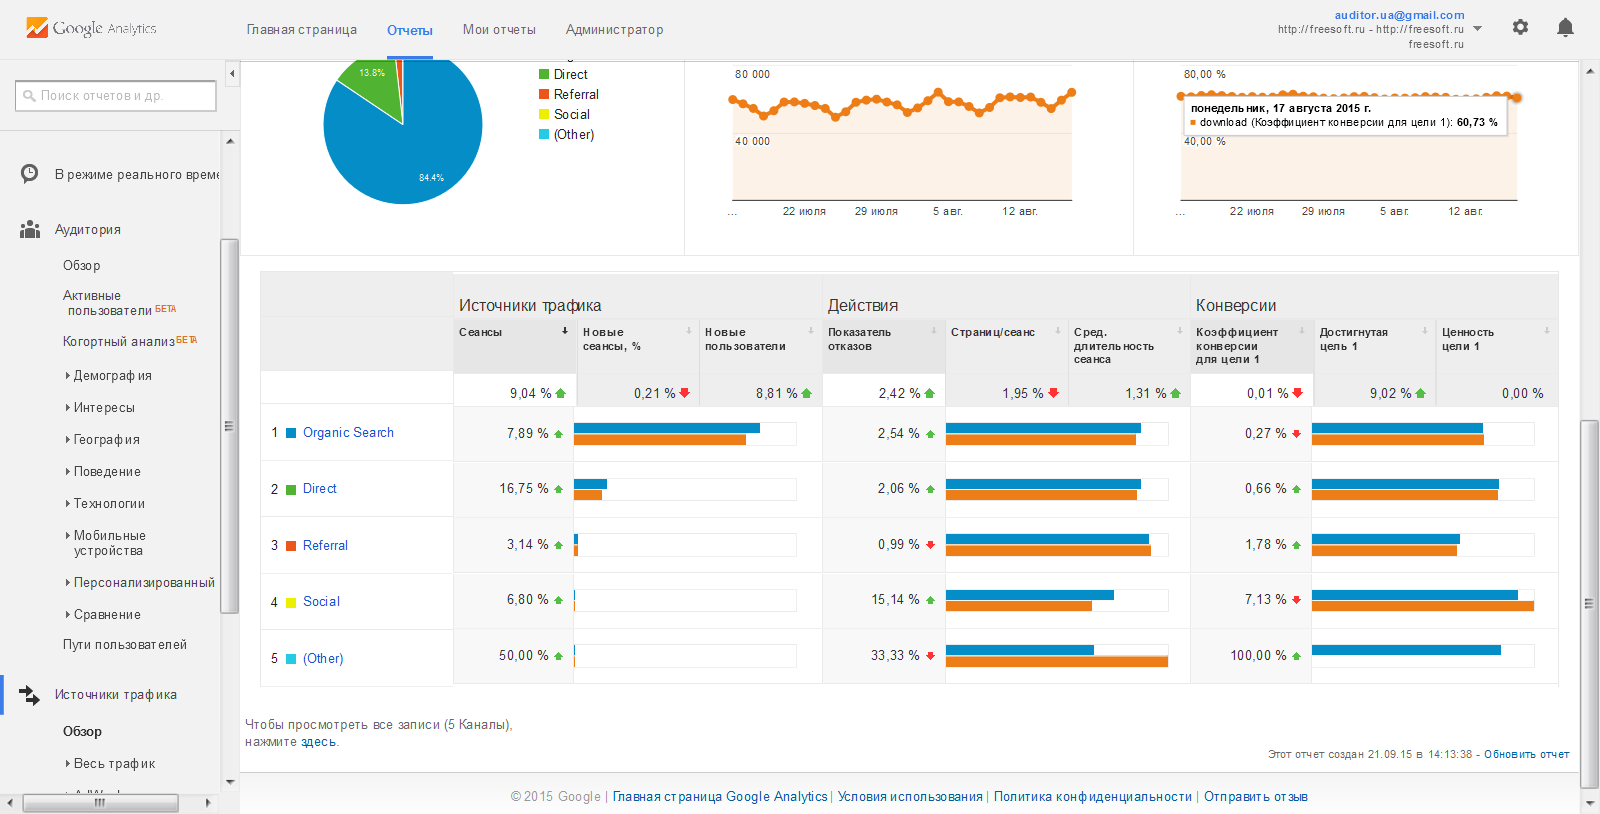Switch to the Отчеты tab

pos(410,30)
